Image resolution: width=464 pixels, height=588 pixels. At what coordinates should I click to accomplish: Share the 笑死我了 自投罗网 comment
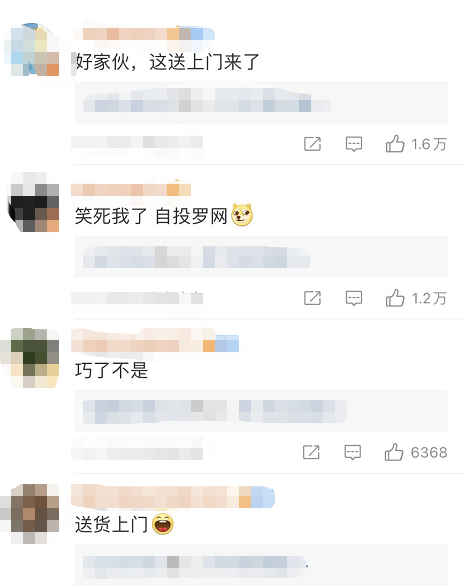[x=312, y=298]
